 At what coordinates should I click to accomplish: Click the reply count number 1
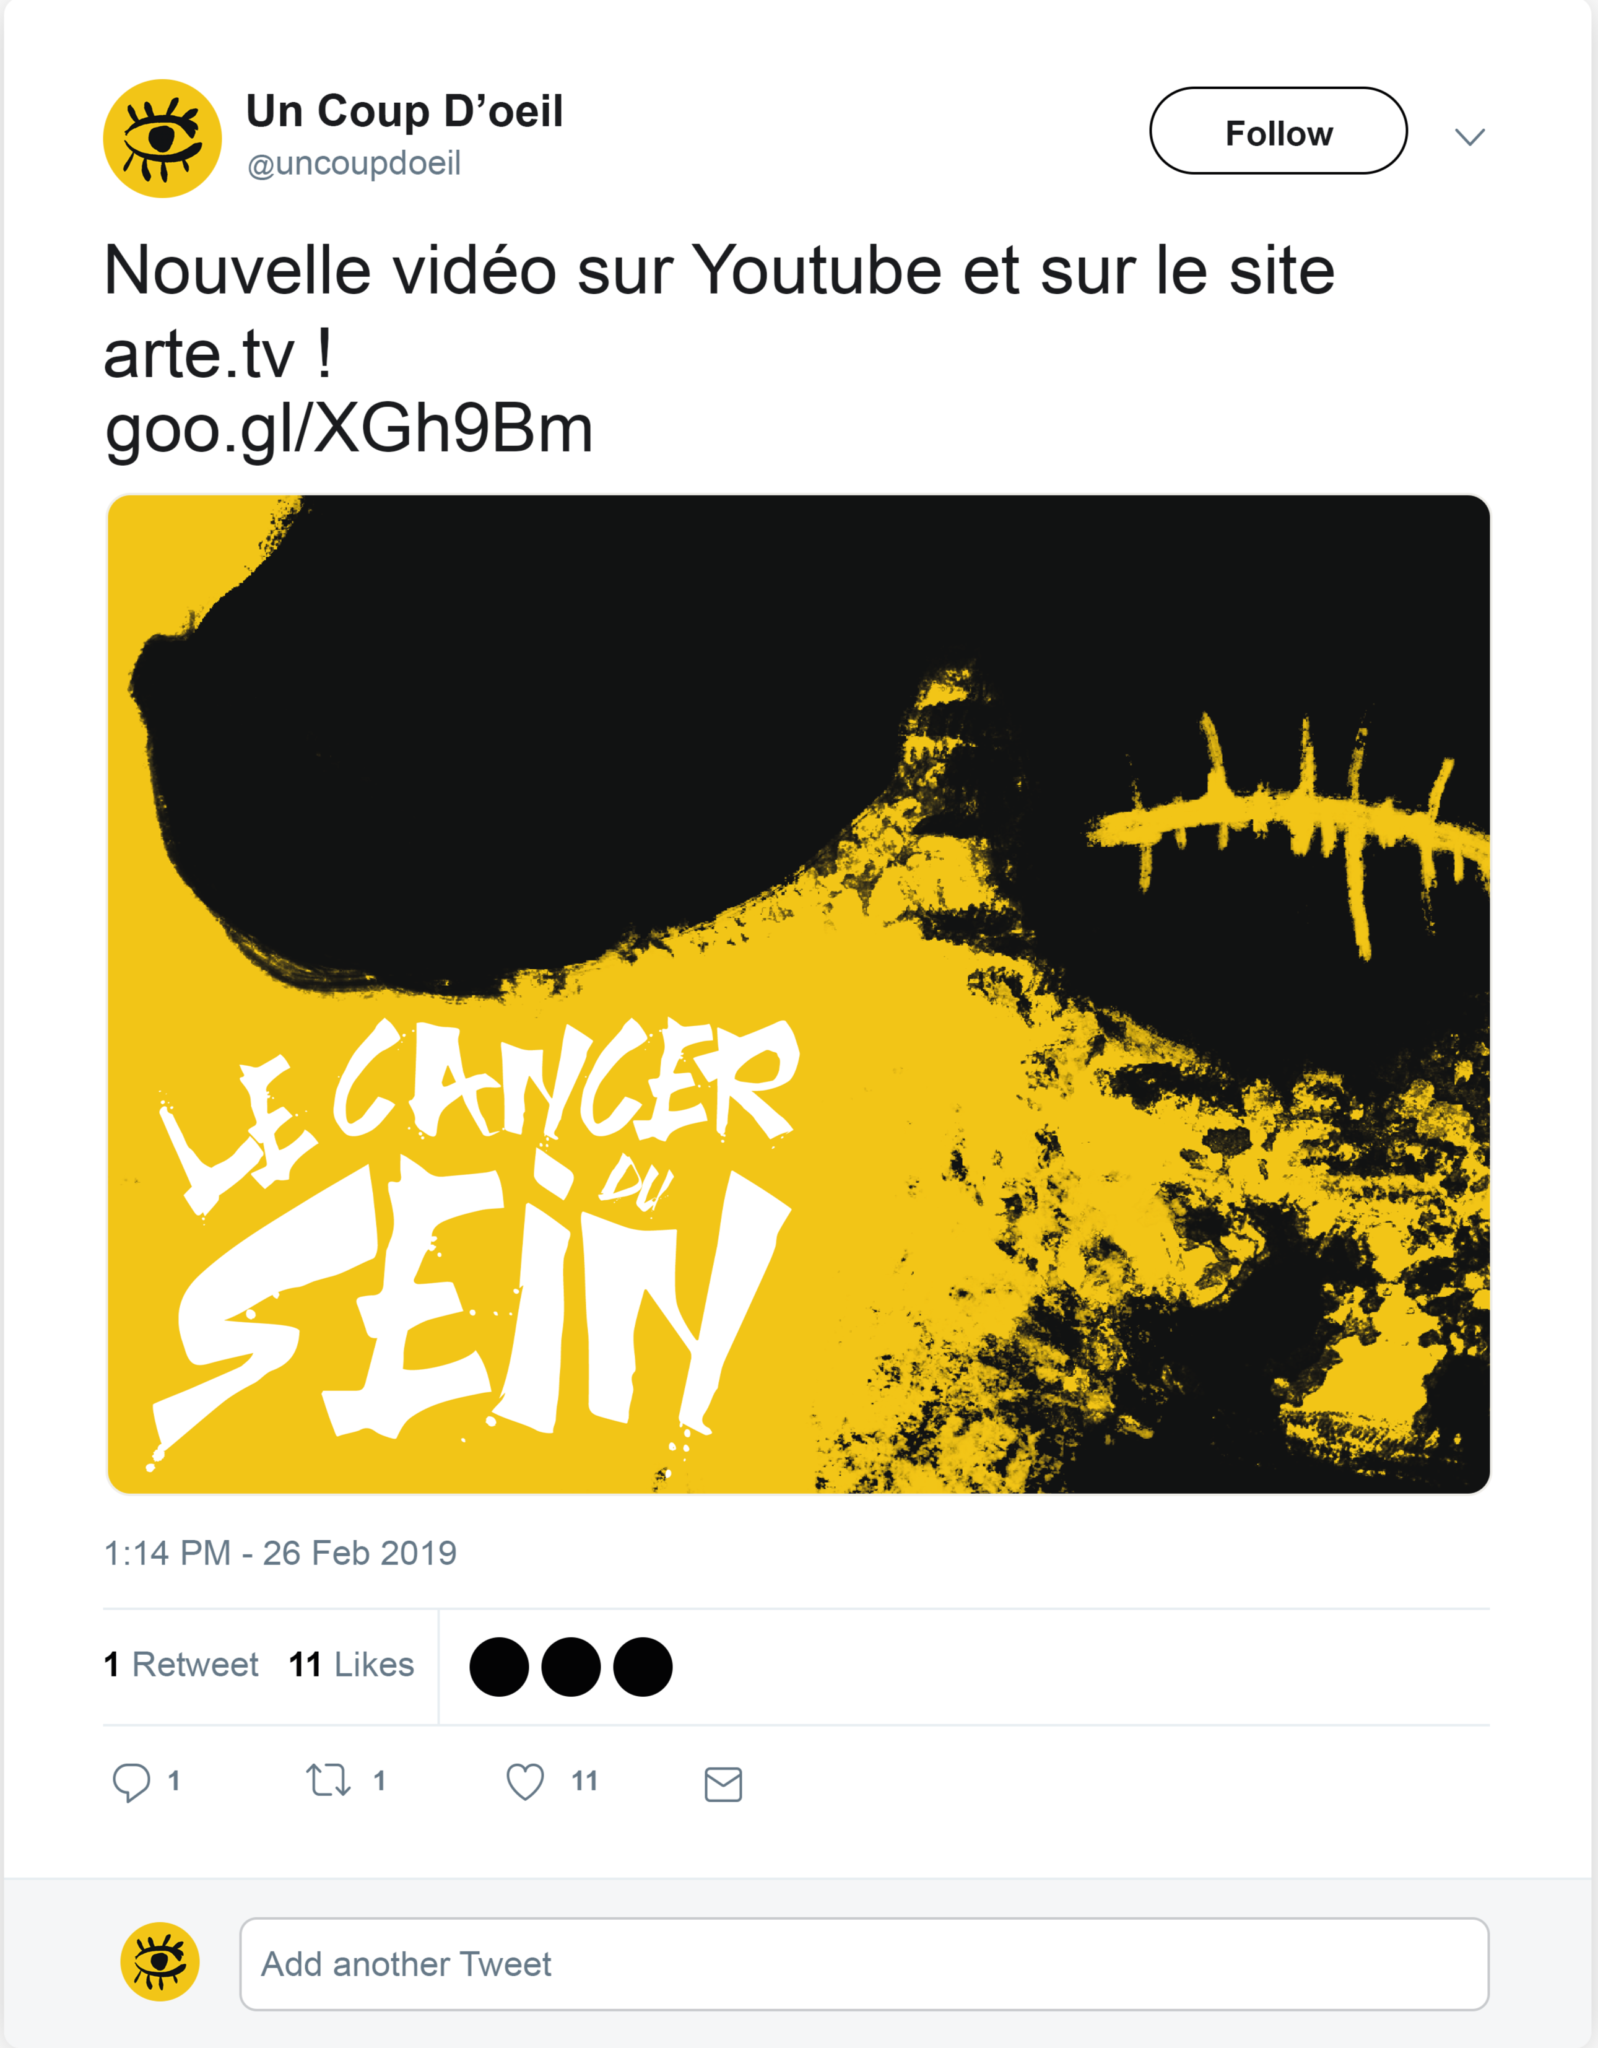(174, 1781)
